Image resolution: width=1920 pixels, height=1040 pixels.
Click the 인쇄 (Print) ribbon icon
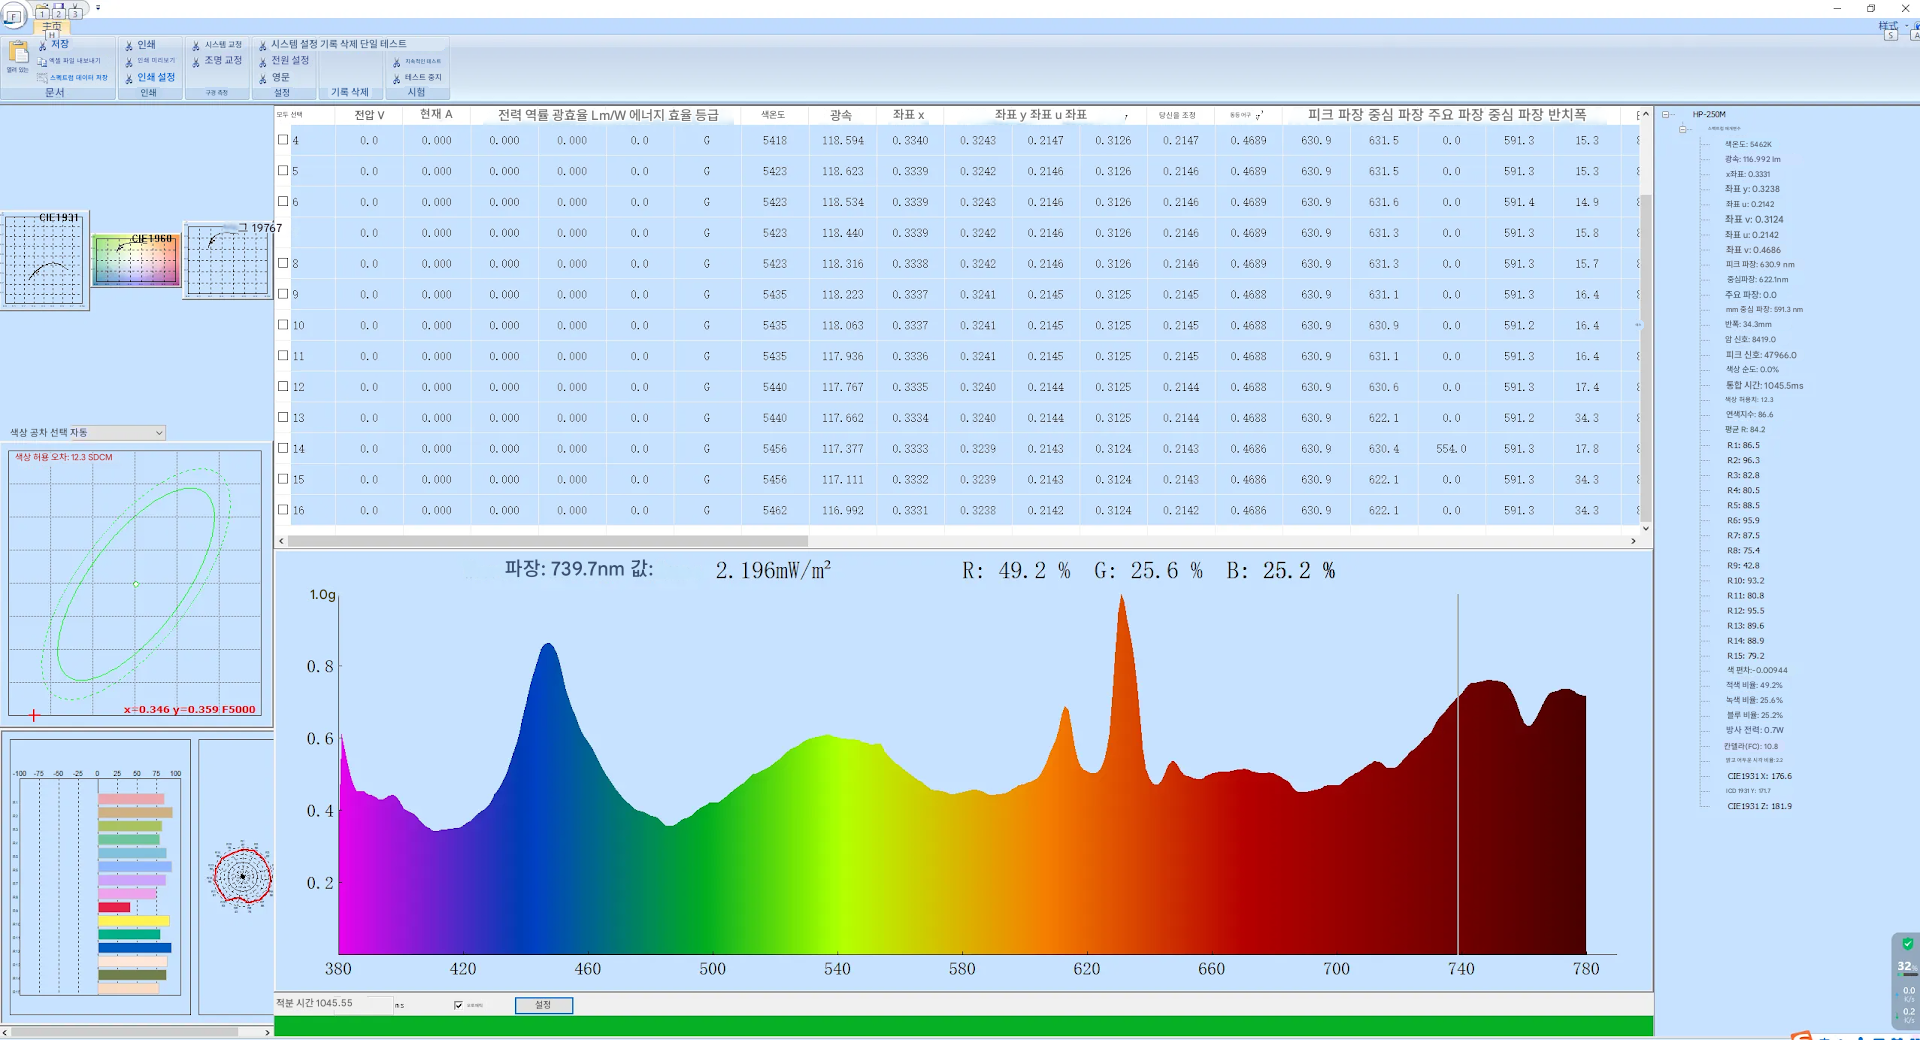pos(129,45)
